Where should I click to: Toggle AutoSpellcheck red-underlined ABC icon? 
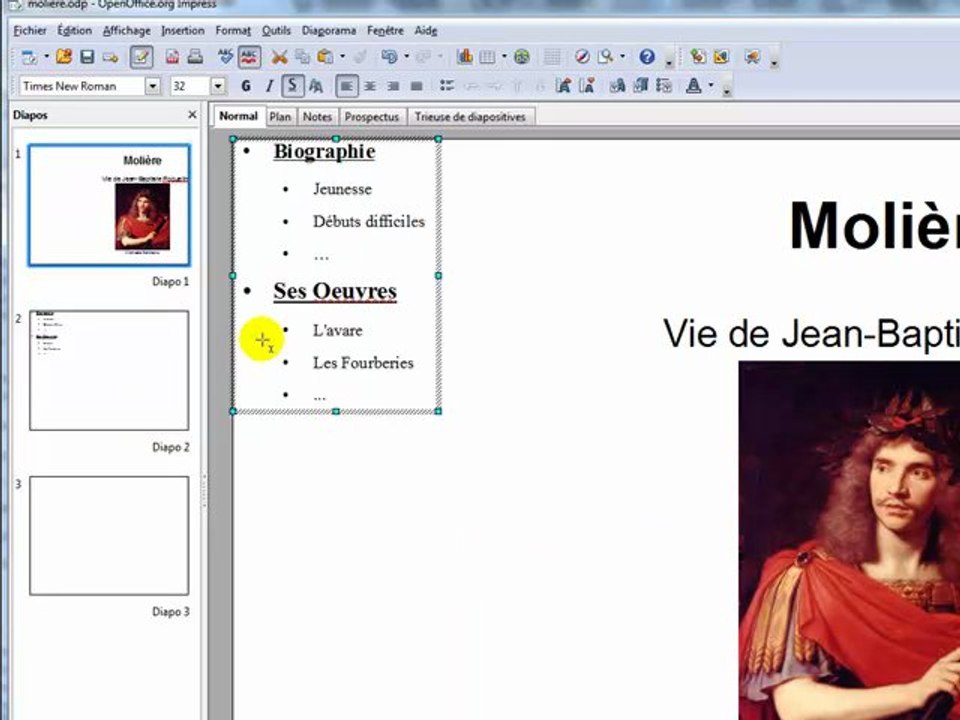point(249,57)
